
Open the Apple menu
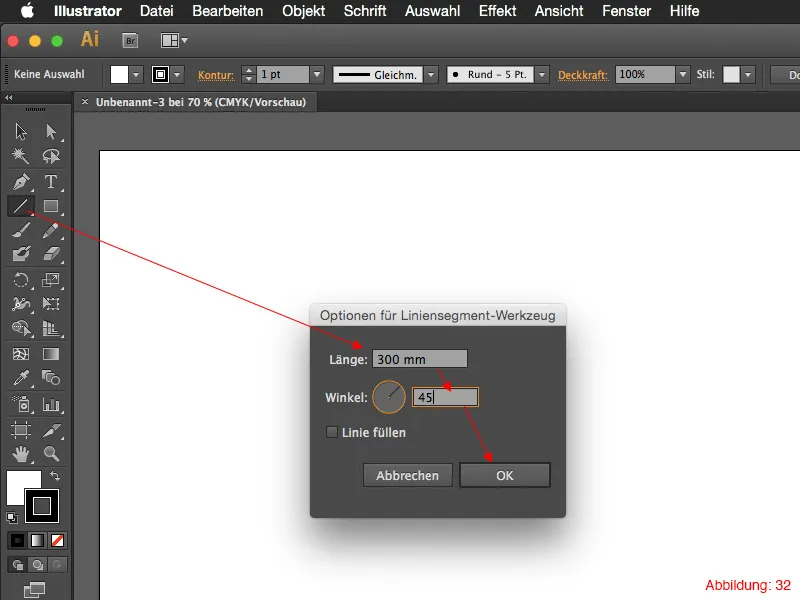pyautogui.click(x=28, y=11)
